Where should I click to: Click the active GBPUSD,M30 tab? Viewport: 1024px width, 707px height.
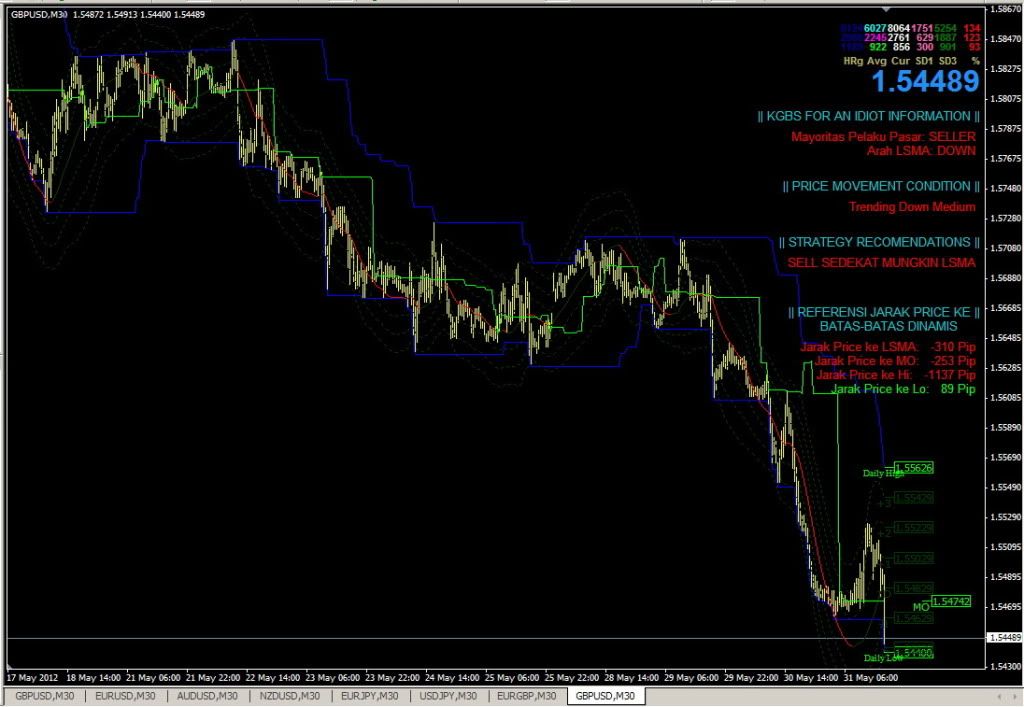pyautogui.click(x=605, y=696)
